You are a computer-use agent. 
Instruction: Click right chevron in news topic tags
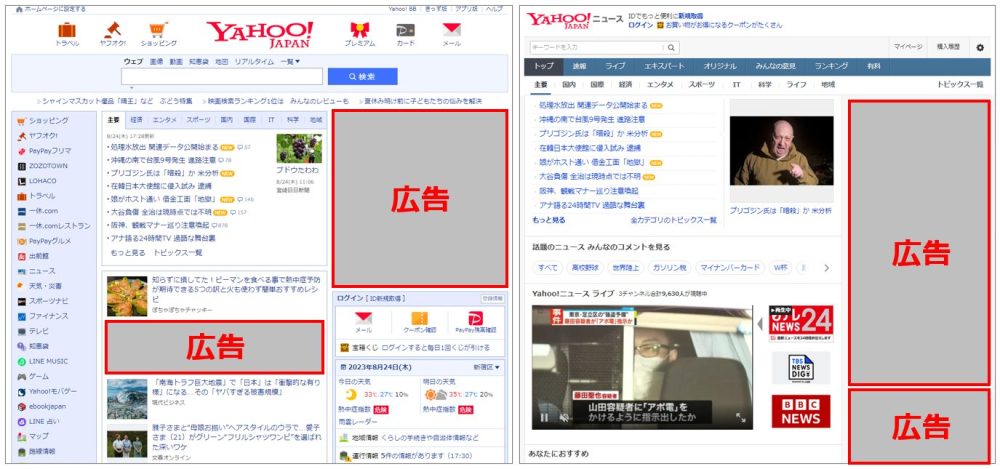click(827, 268)
